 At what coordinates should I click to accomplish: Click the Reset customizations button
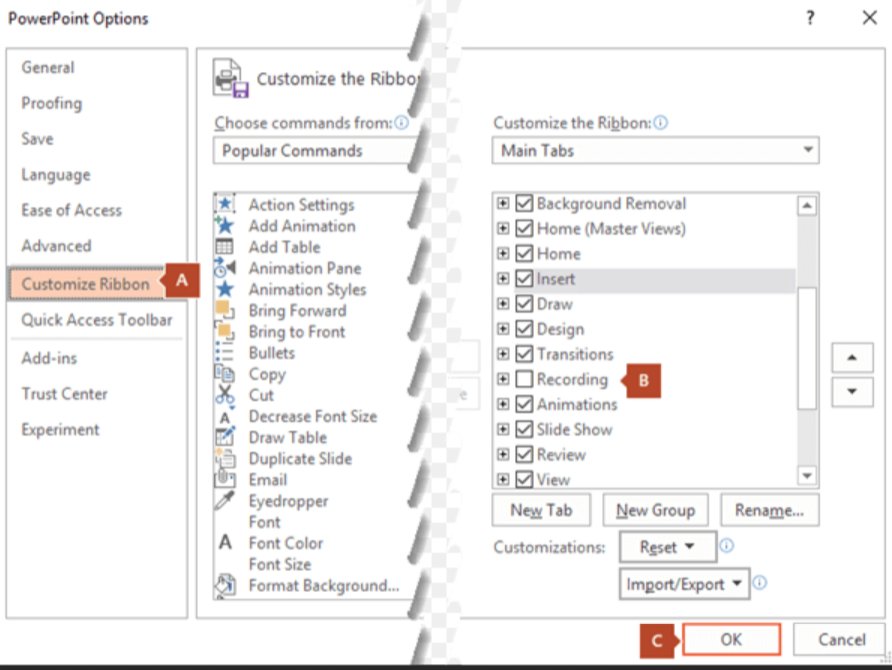(668, 547)
